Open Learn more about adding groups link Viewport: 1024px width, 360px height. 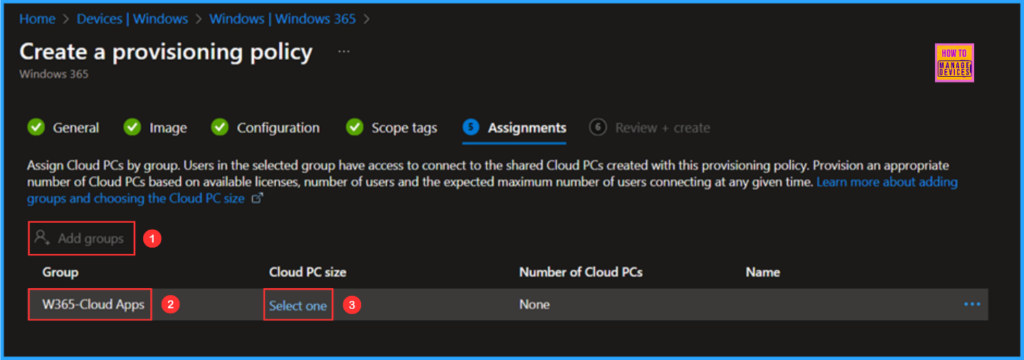pos(887,182)
